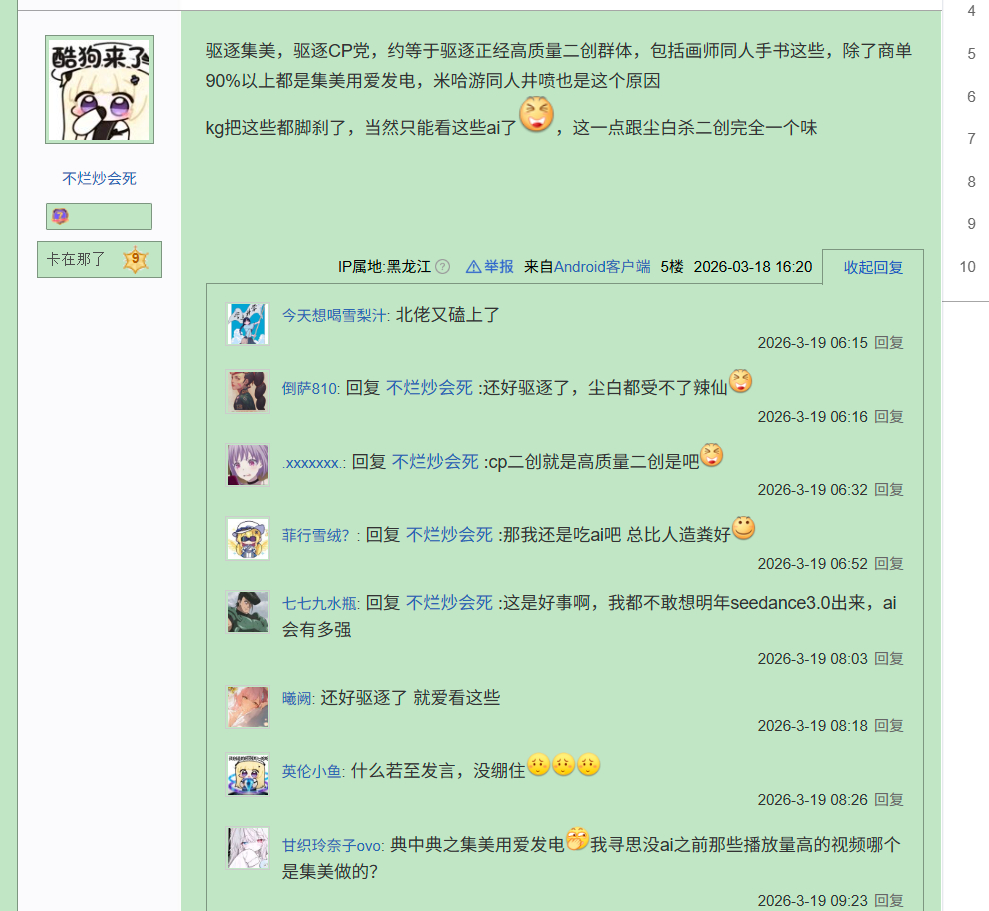Reply to 七七九水瓶's comment at 08:03
Image resolution: width=989 pixels, height=911 pixels.
point(889,659)
